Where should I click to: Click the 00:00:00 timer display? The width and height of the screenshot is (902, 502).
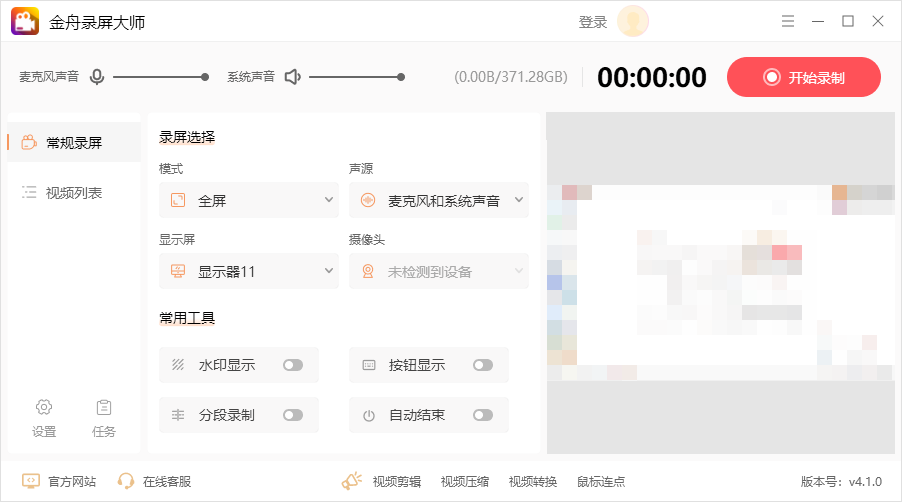pyautogui.click(x=651, y=77)
